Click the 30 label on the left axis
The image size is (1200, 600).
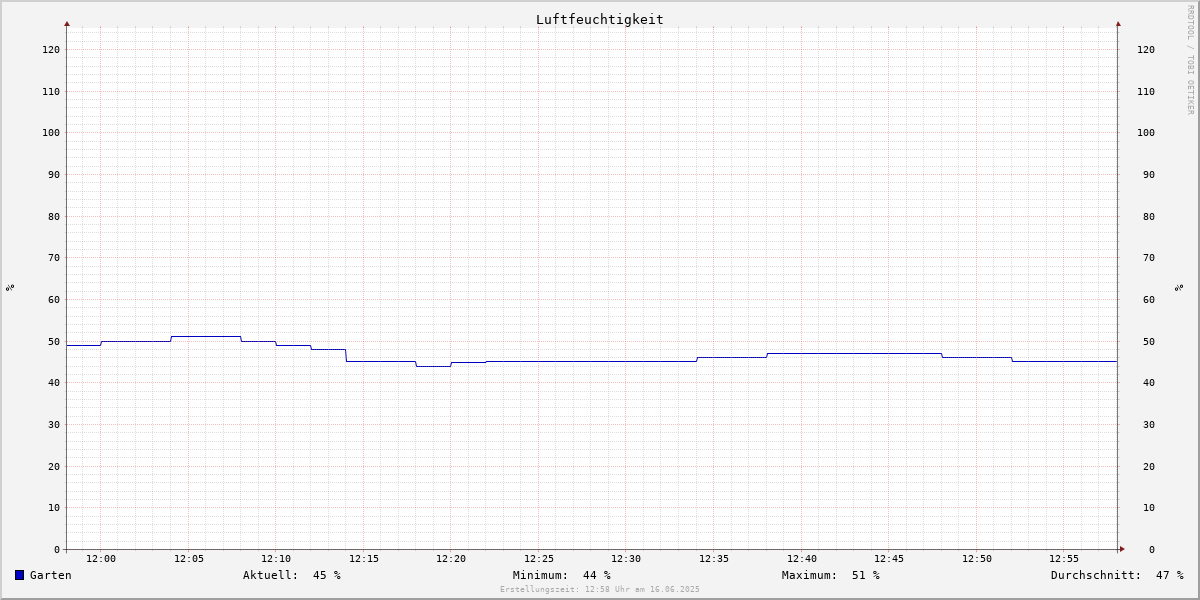pos(54,424)
